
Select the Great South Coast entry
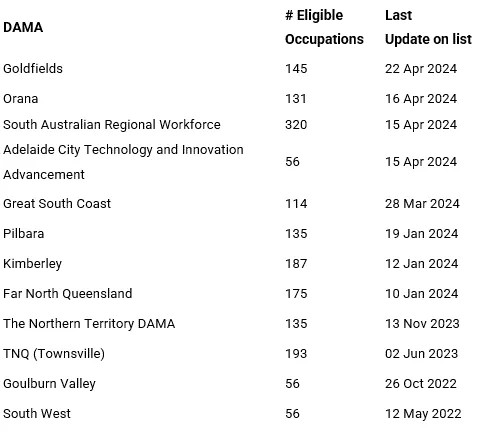(x=57, y=204)
